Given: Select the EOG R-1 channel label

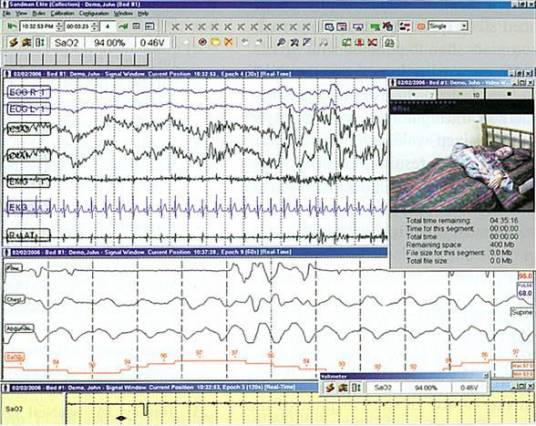Looking at the screenshot, I should coord(29,92).
